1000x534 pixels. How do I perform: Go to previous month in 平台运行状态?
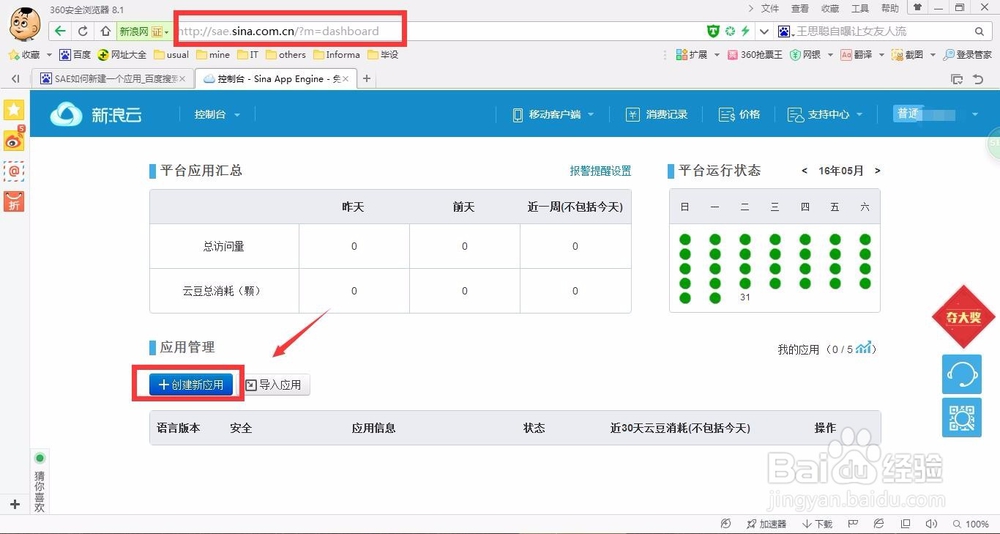(804, 171)
